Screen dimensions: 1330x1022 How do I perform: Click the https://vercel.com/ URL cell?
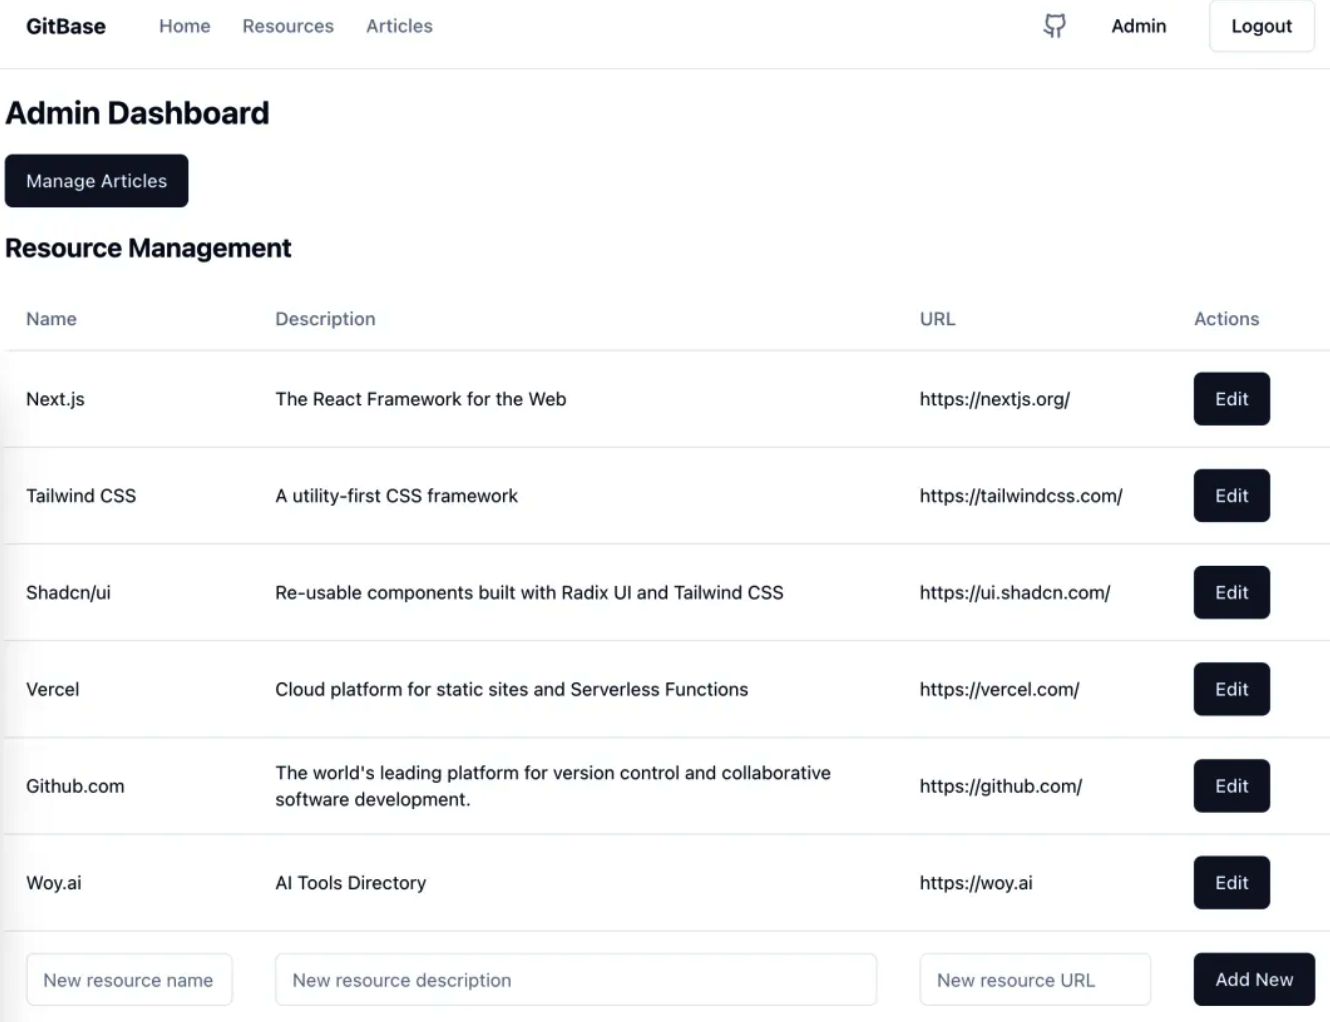point(1000,689)
